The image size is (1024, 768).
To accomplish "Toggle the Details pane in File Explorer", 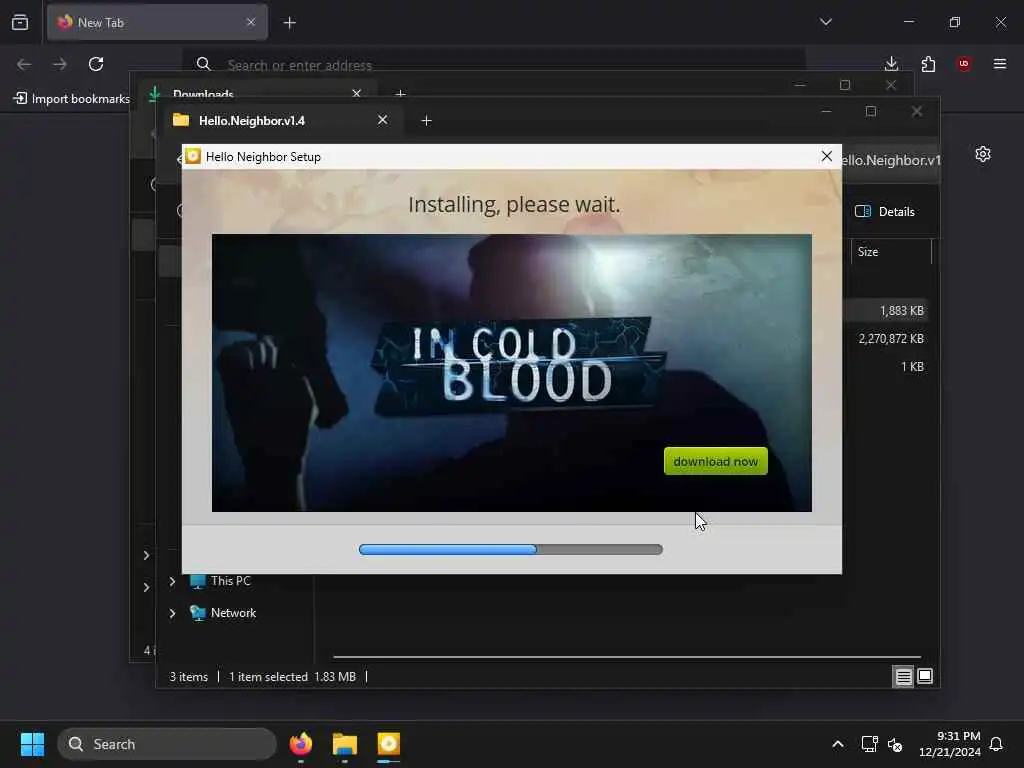I will pos(885,212).
